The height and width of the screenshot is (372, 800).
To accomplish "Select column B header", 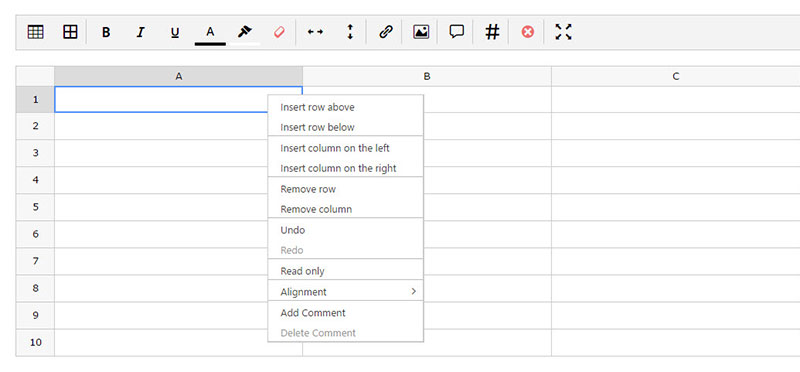I will click(x=427, y=76).
